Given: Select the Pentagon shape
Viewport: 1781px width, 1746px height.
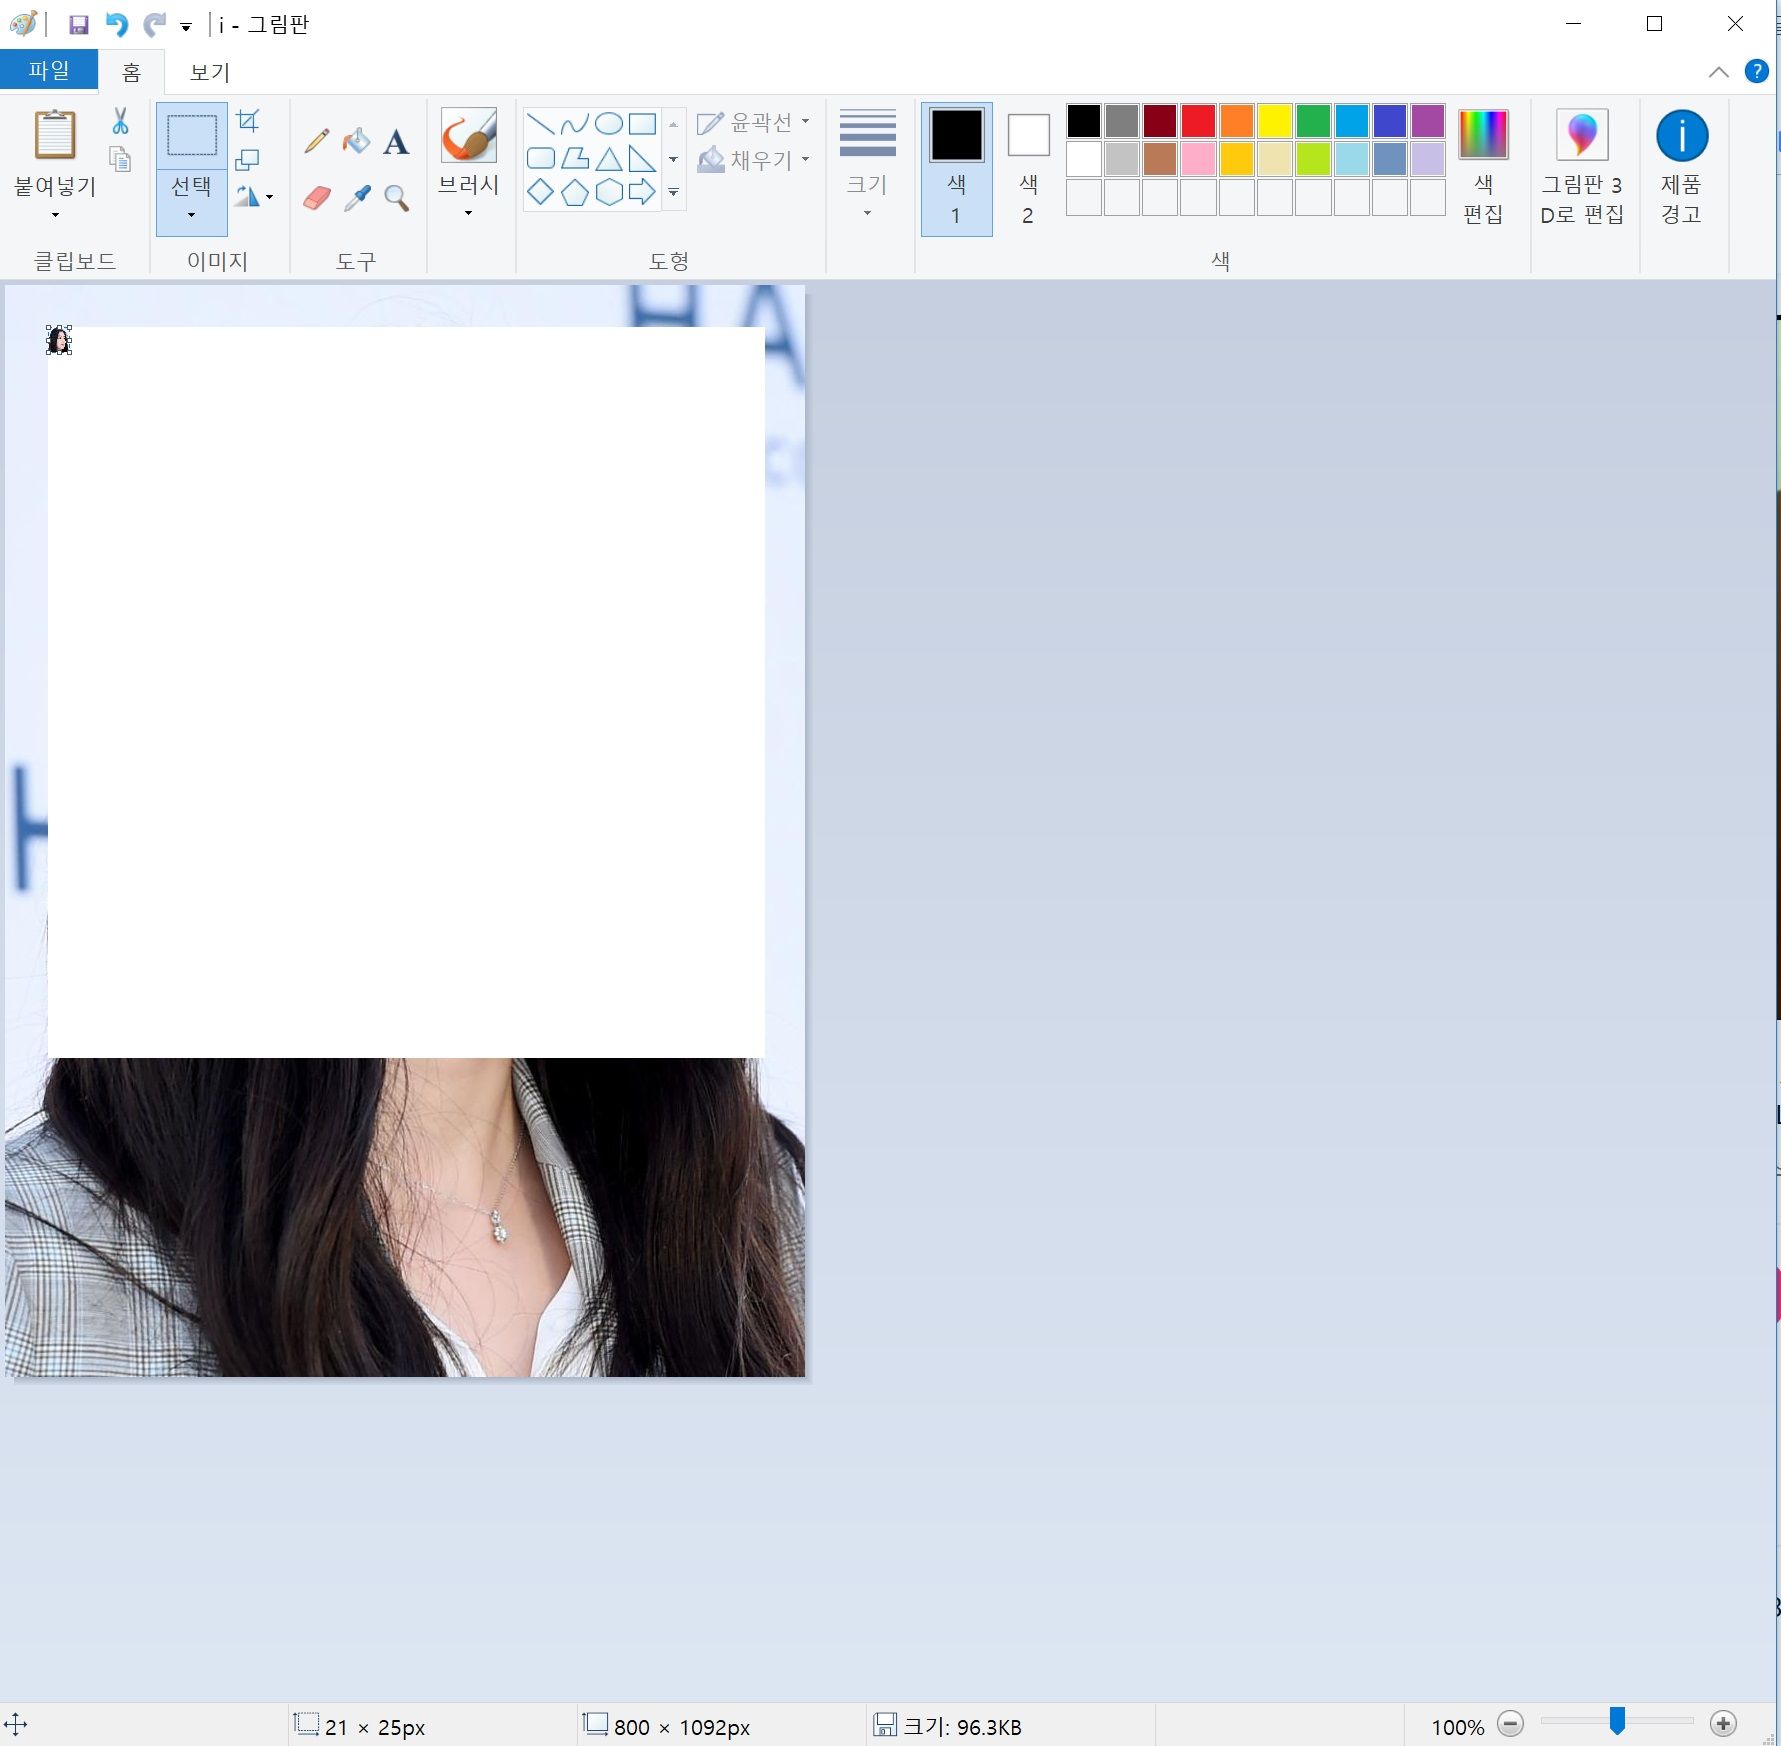Looking at the screenshot, I should pyautogui.click(x=574, y=192).
